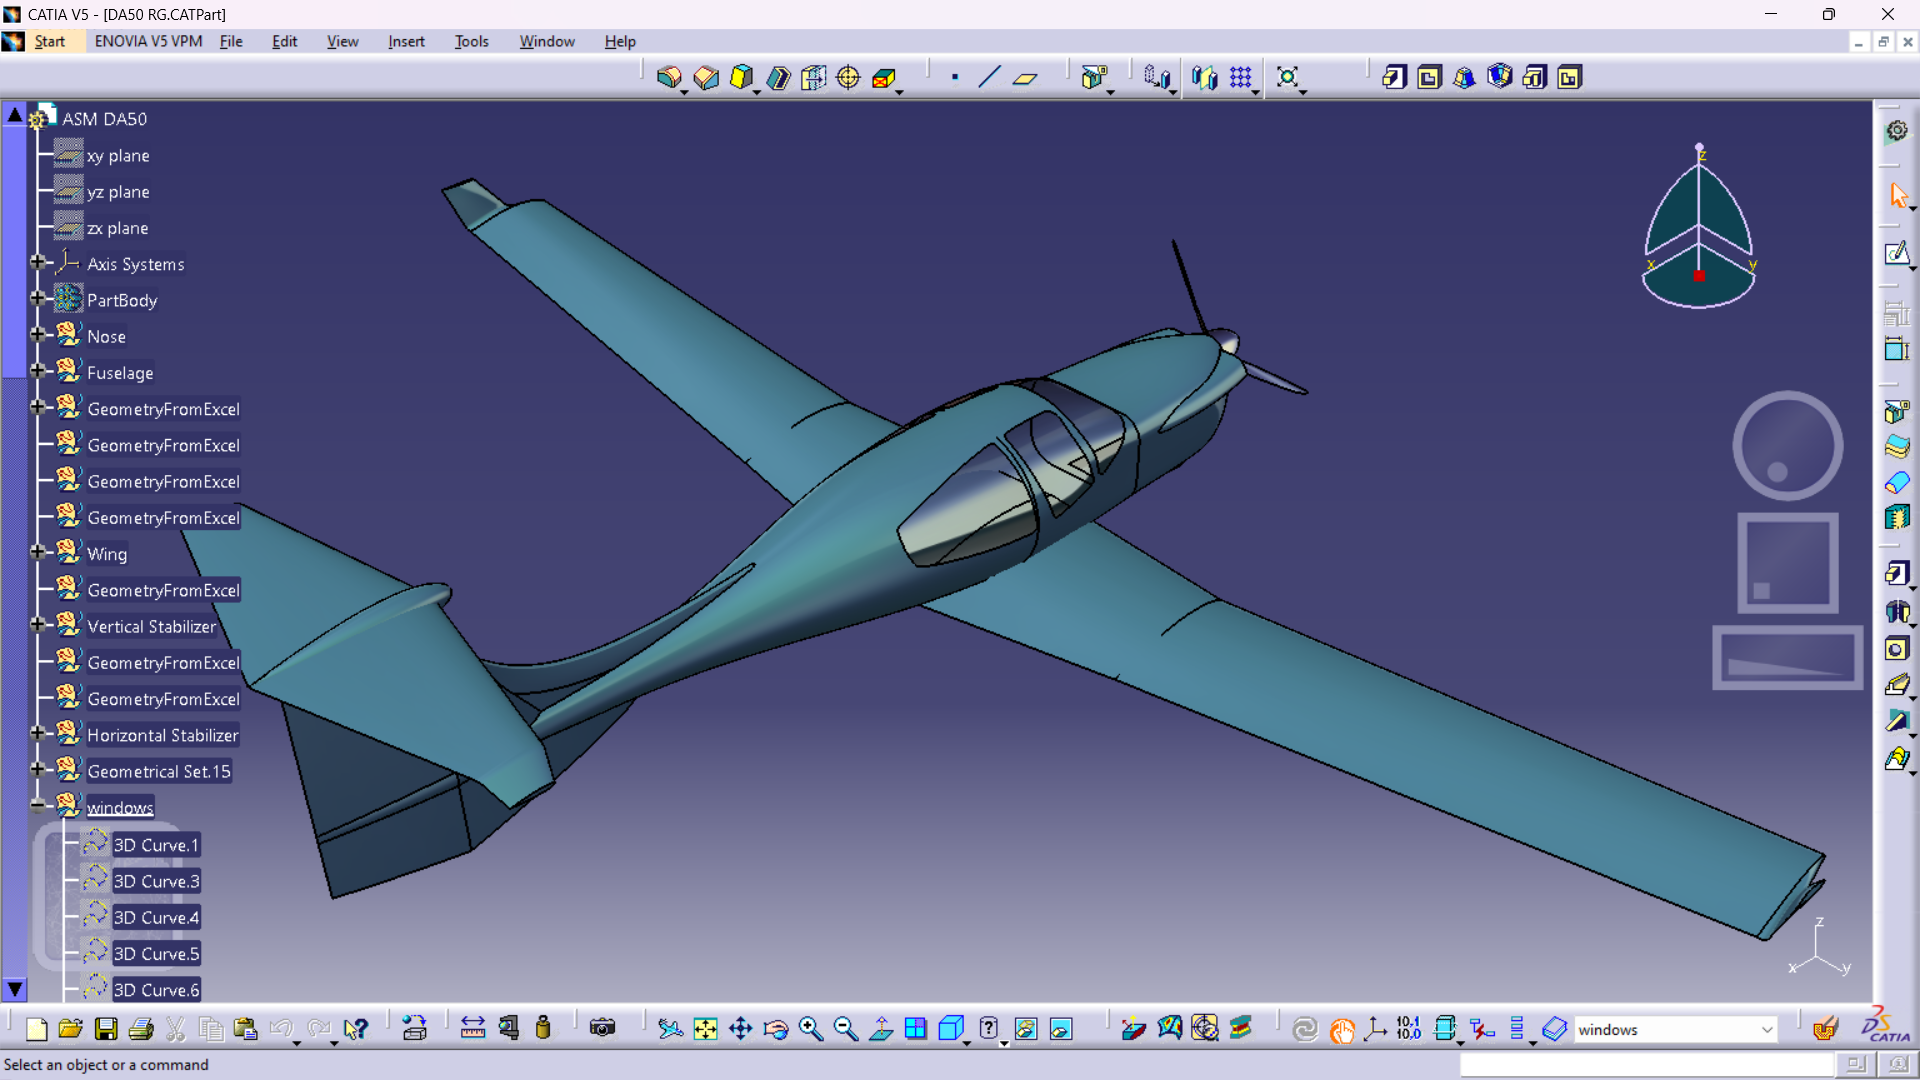This screenshot has height=1080, width=1920.
Task: Expand the PartBody node
Action: tap(38, 299)
